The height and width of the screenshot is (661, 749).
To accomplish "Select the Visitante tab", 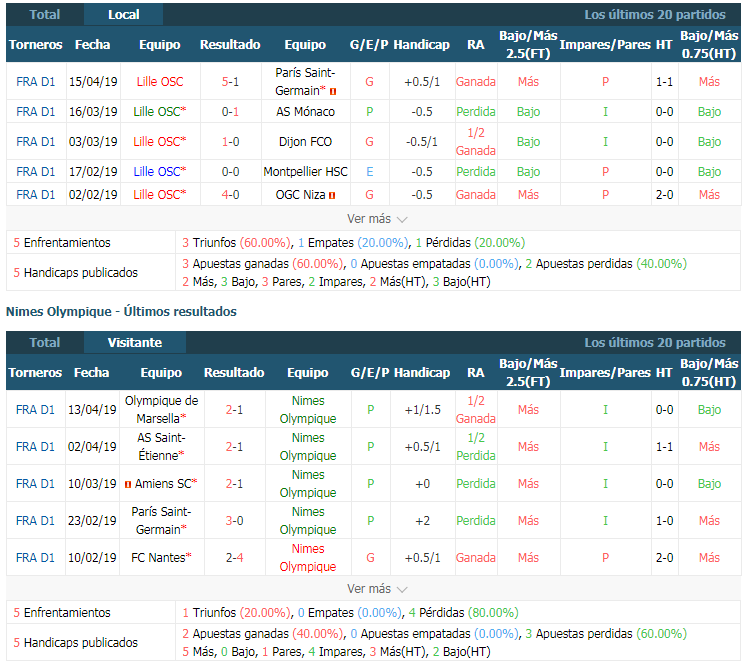I will (135, 342).
